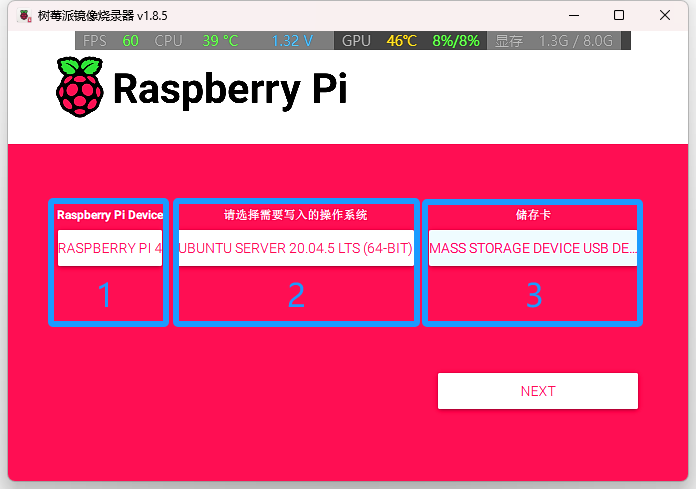
Task: Click the '储存卡' label
Action: [x=533, y=215]
